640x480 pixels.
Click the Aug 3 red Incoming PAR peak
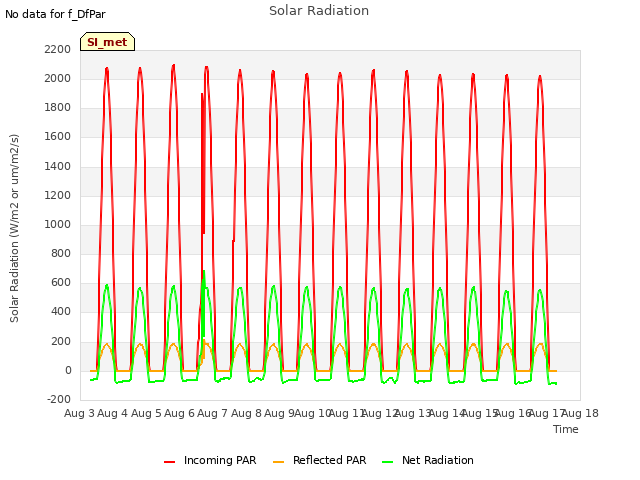107,69
